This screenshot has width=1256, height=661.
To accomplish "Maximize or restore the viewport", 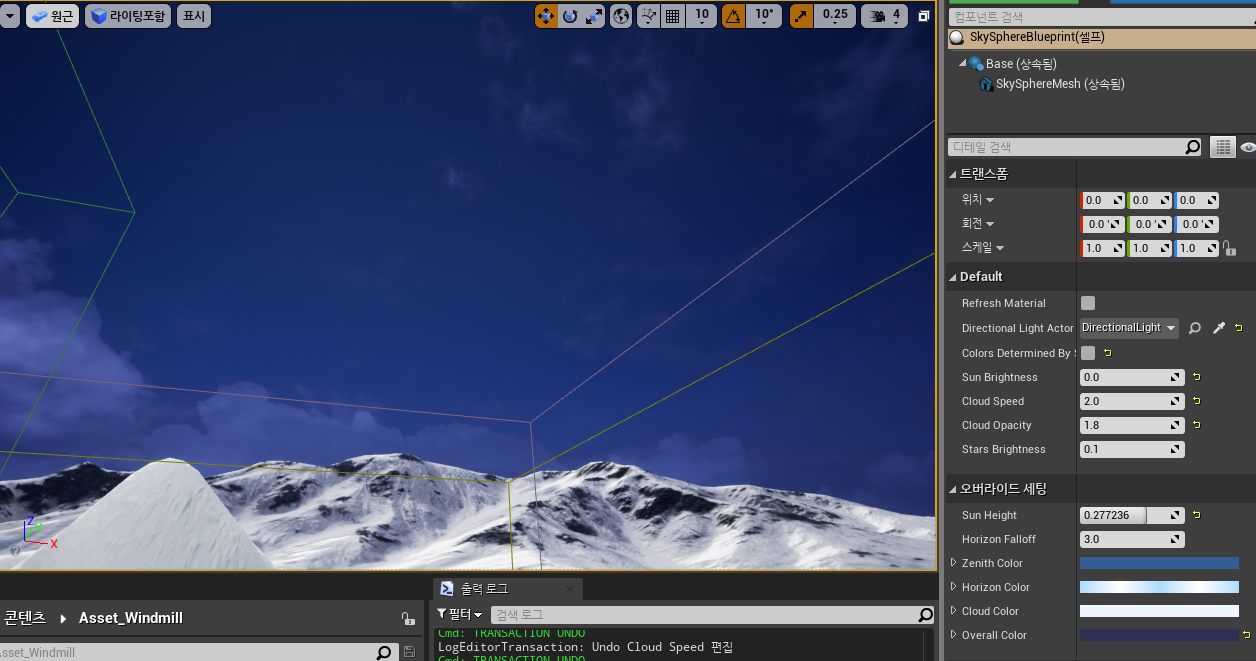I will click(924, 16).
